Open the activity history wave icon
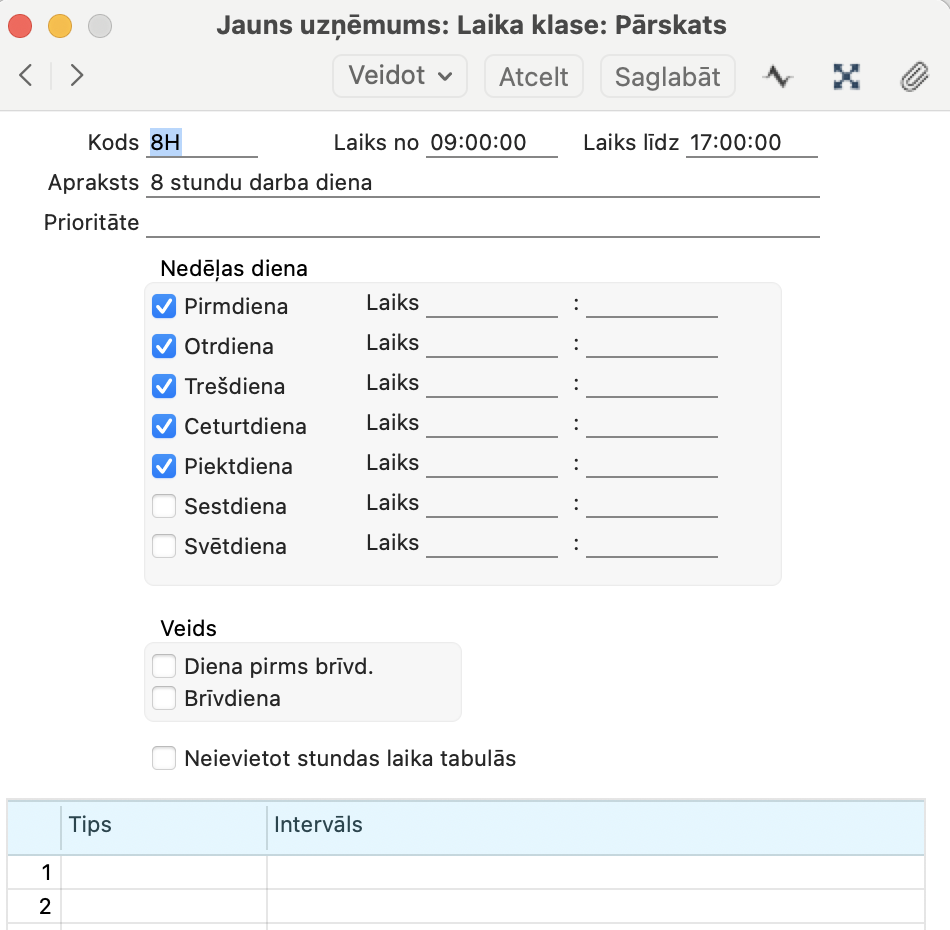 778,77
